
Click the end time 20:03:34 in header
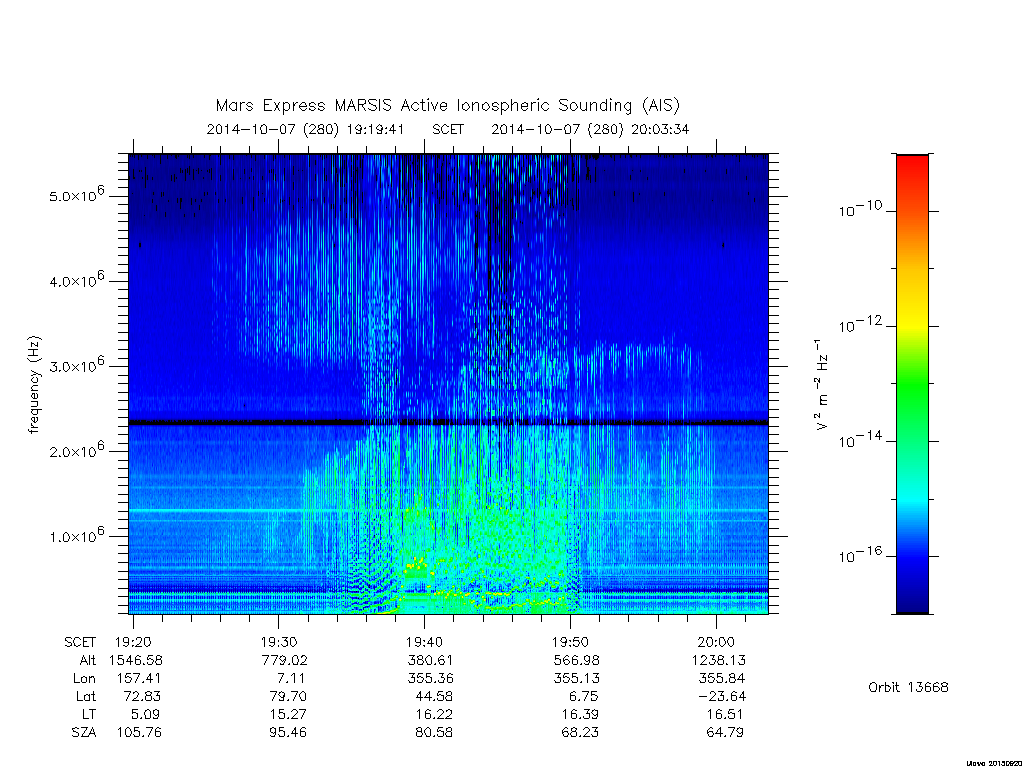(x=660, y=129)
